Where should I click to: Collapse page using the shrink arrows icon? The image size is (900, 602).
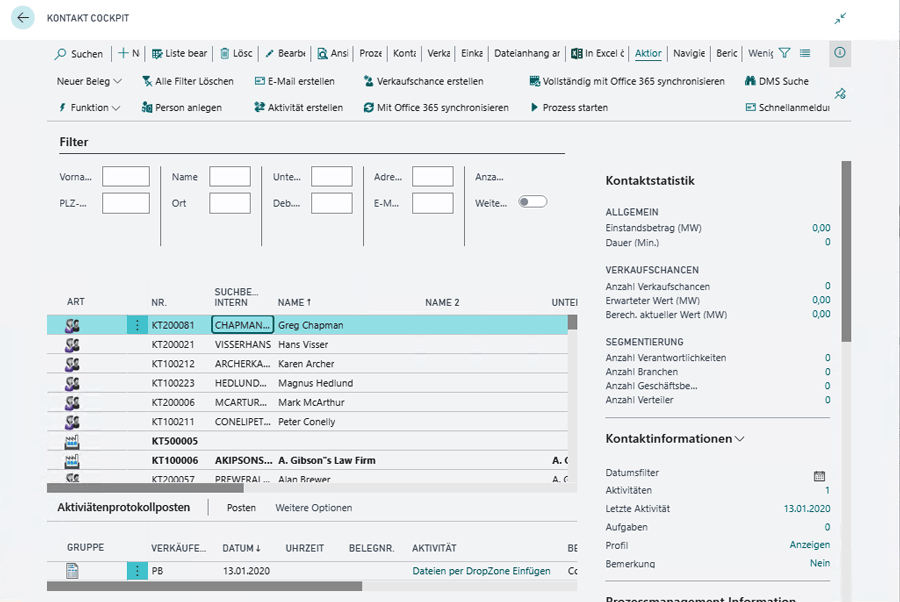840,18
